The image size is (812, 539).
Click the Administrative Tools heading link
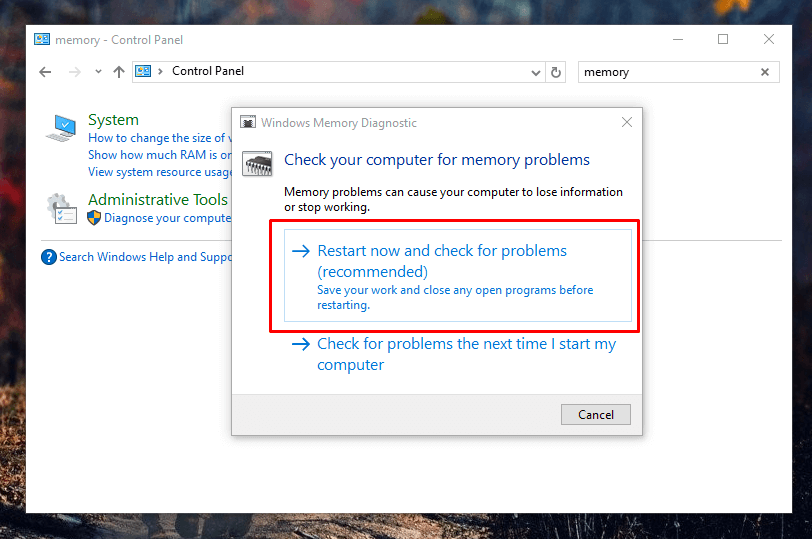pyautogui.click(x=158, y=199)
